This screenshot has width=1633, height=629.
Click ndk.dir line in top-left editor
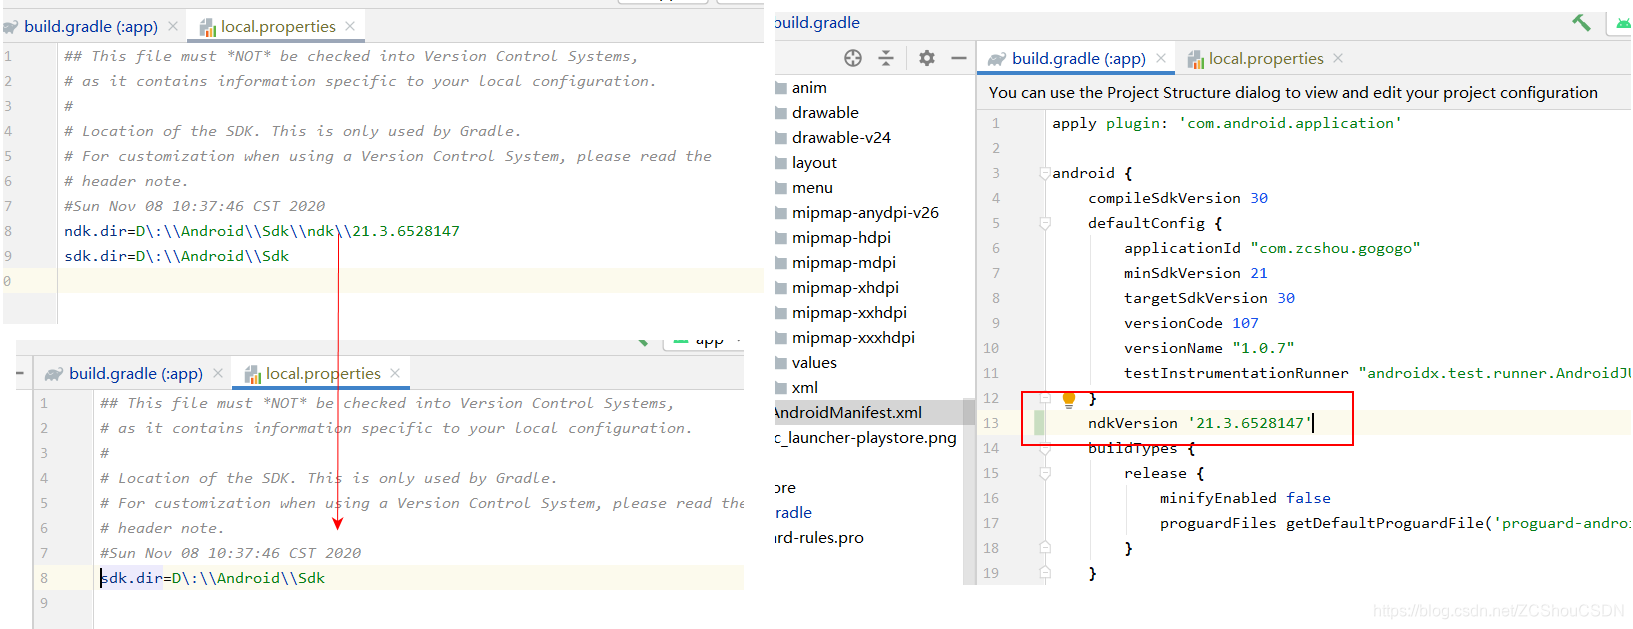tap(262, 231)
